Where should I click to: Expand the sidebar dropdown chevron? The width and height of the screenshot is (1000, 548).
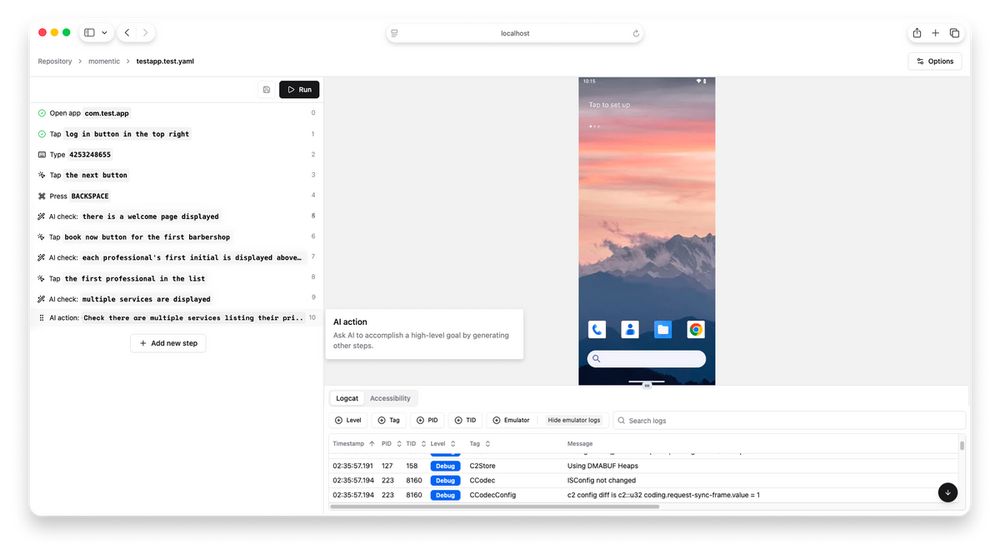[105, 33]
